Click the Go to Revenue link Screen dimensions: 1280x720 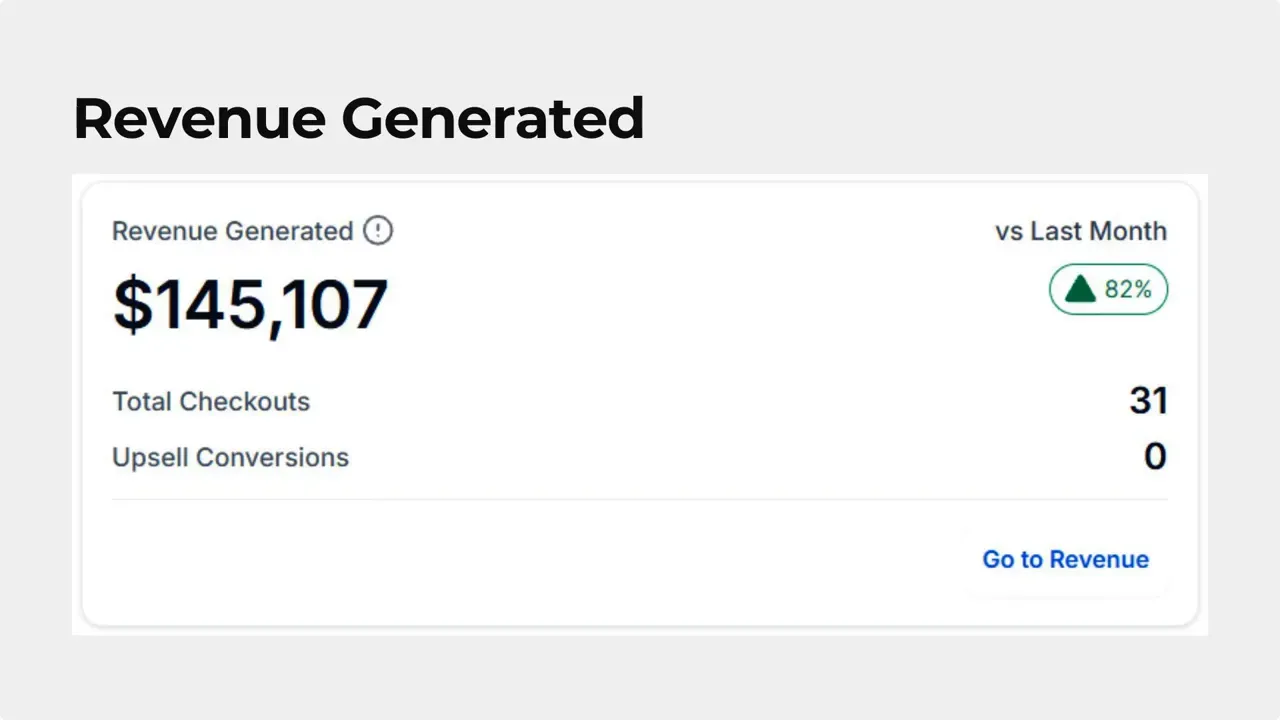click(x=1065, y=559)
